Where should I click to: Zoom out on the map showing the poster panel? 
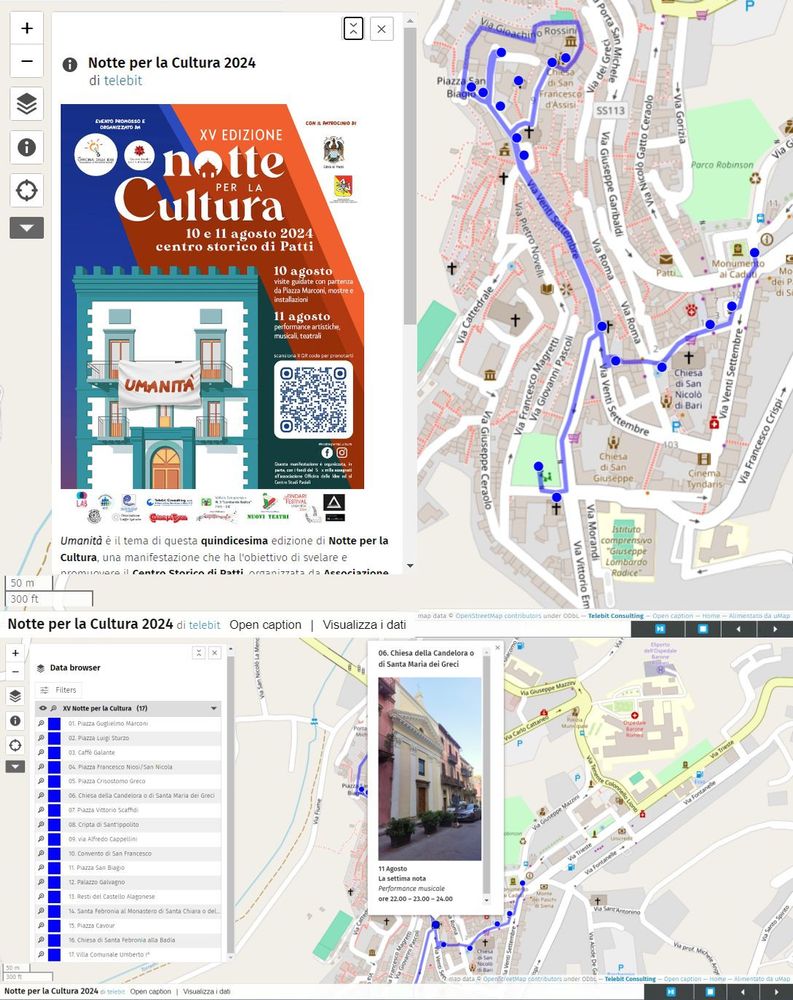tap(27, 61)
